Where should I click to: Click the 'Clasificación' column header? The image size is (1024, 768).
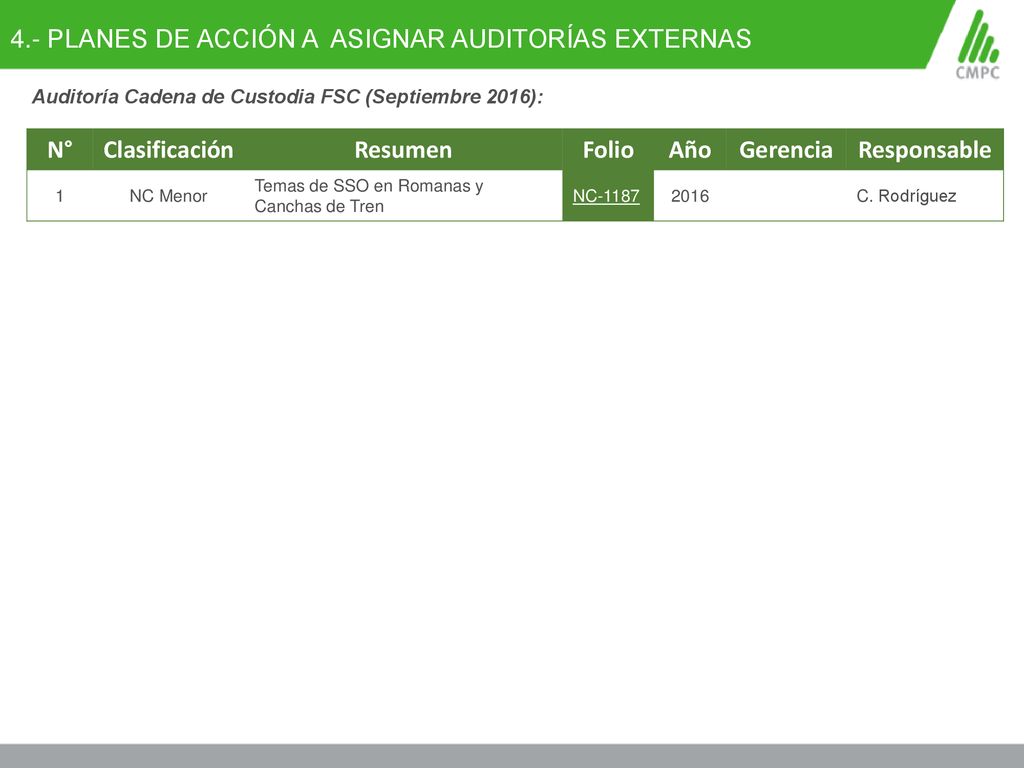point(168,150)
